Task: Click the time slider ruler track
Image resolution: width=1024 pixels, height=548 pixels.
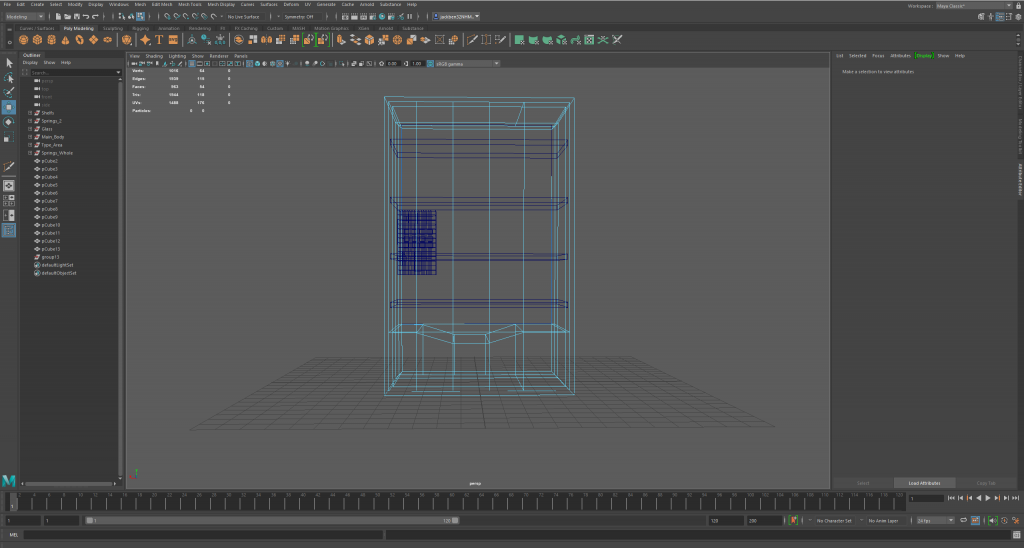Action: pyautogui.click(x=450, y=497)
